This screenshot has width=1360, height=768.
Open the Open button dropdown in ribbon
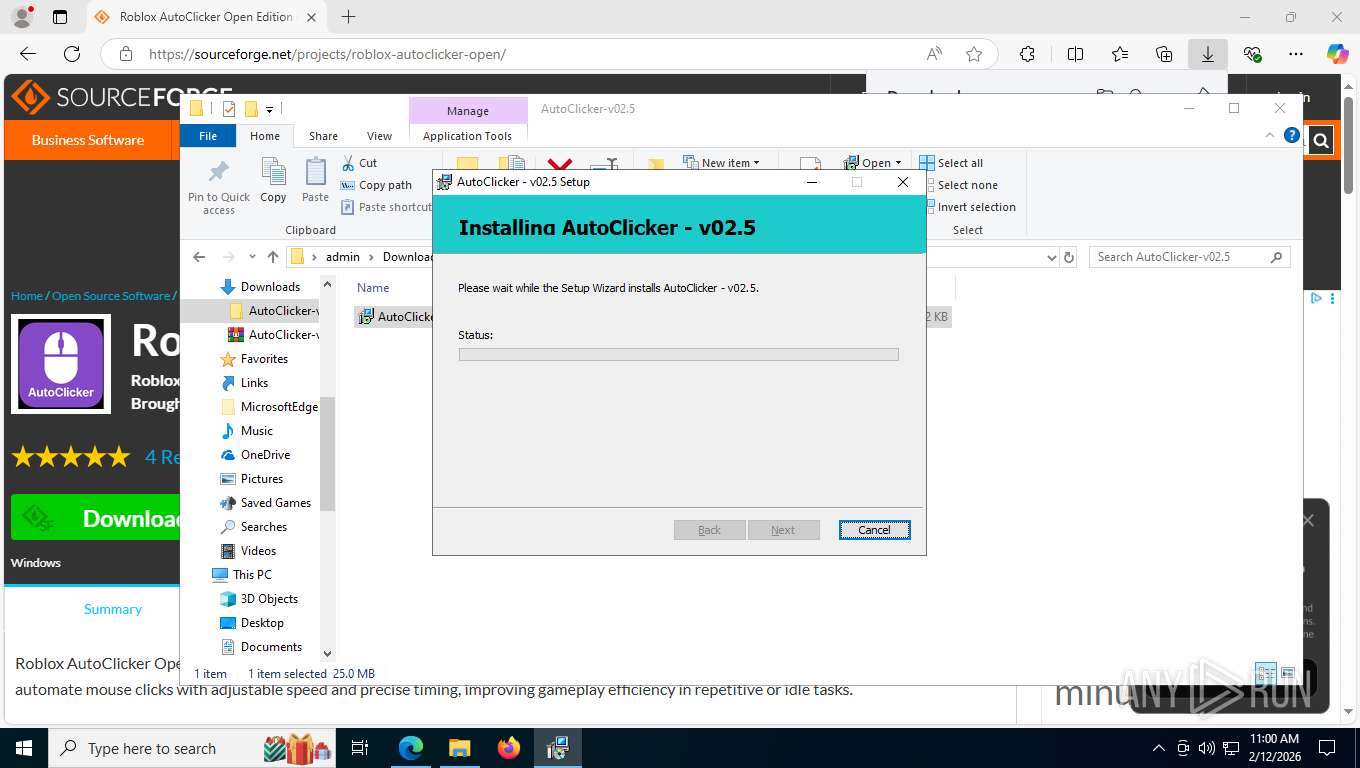click(873, 162)
